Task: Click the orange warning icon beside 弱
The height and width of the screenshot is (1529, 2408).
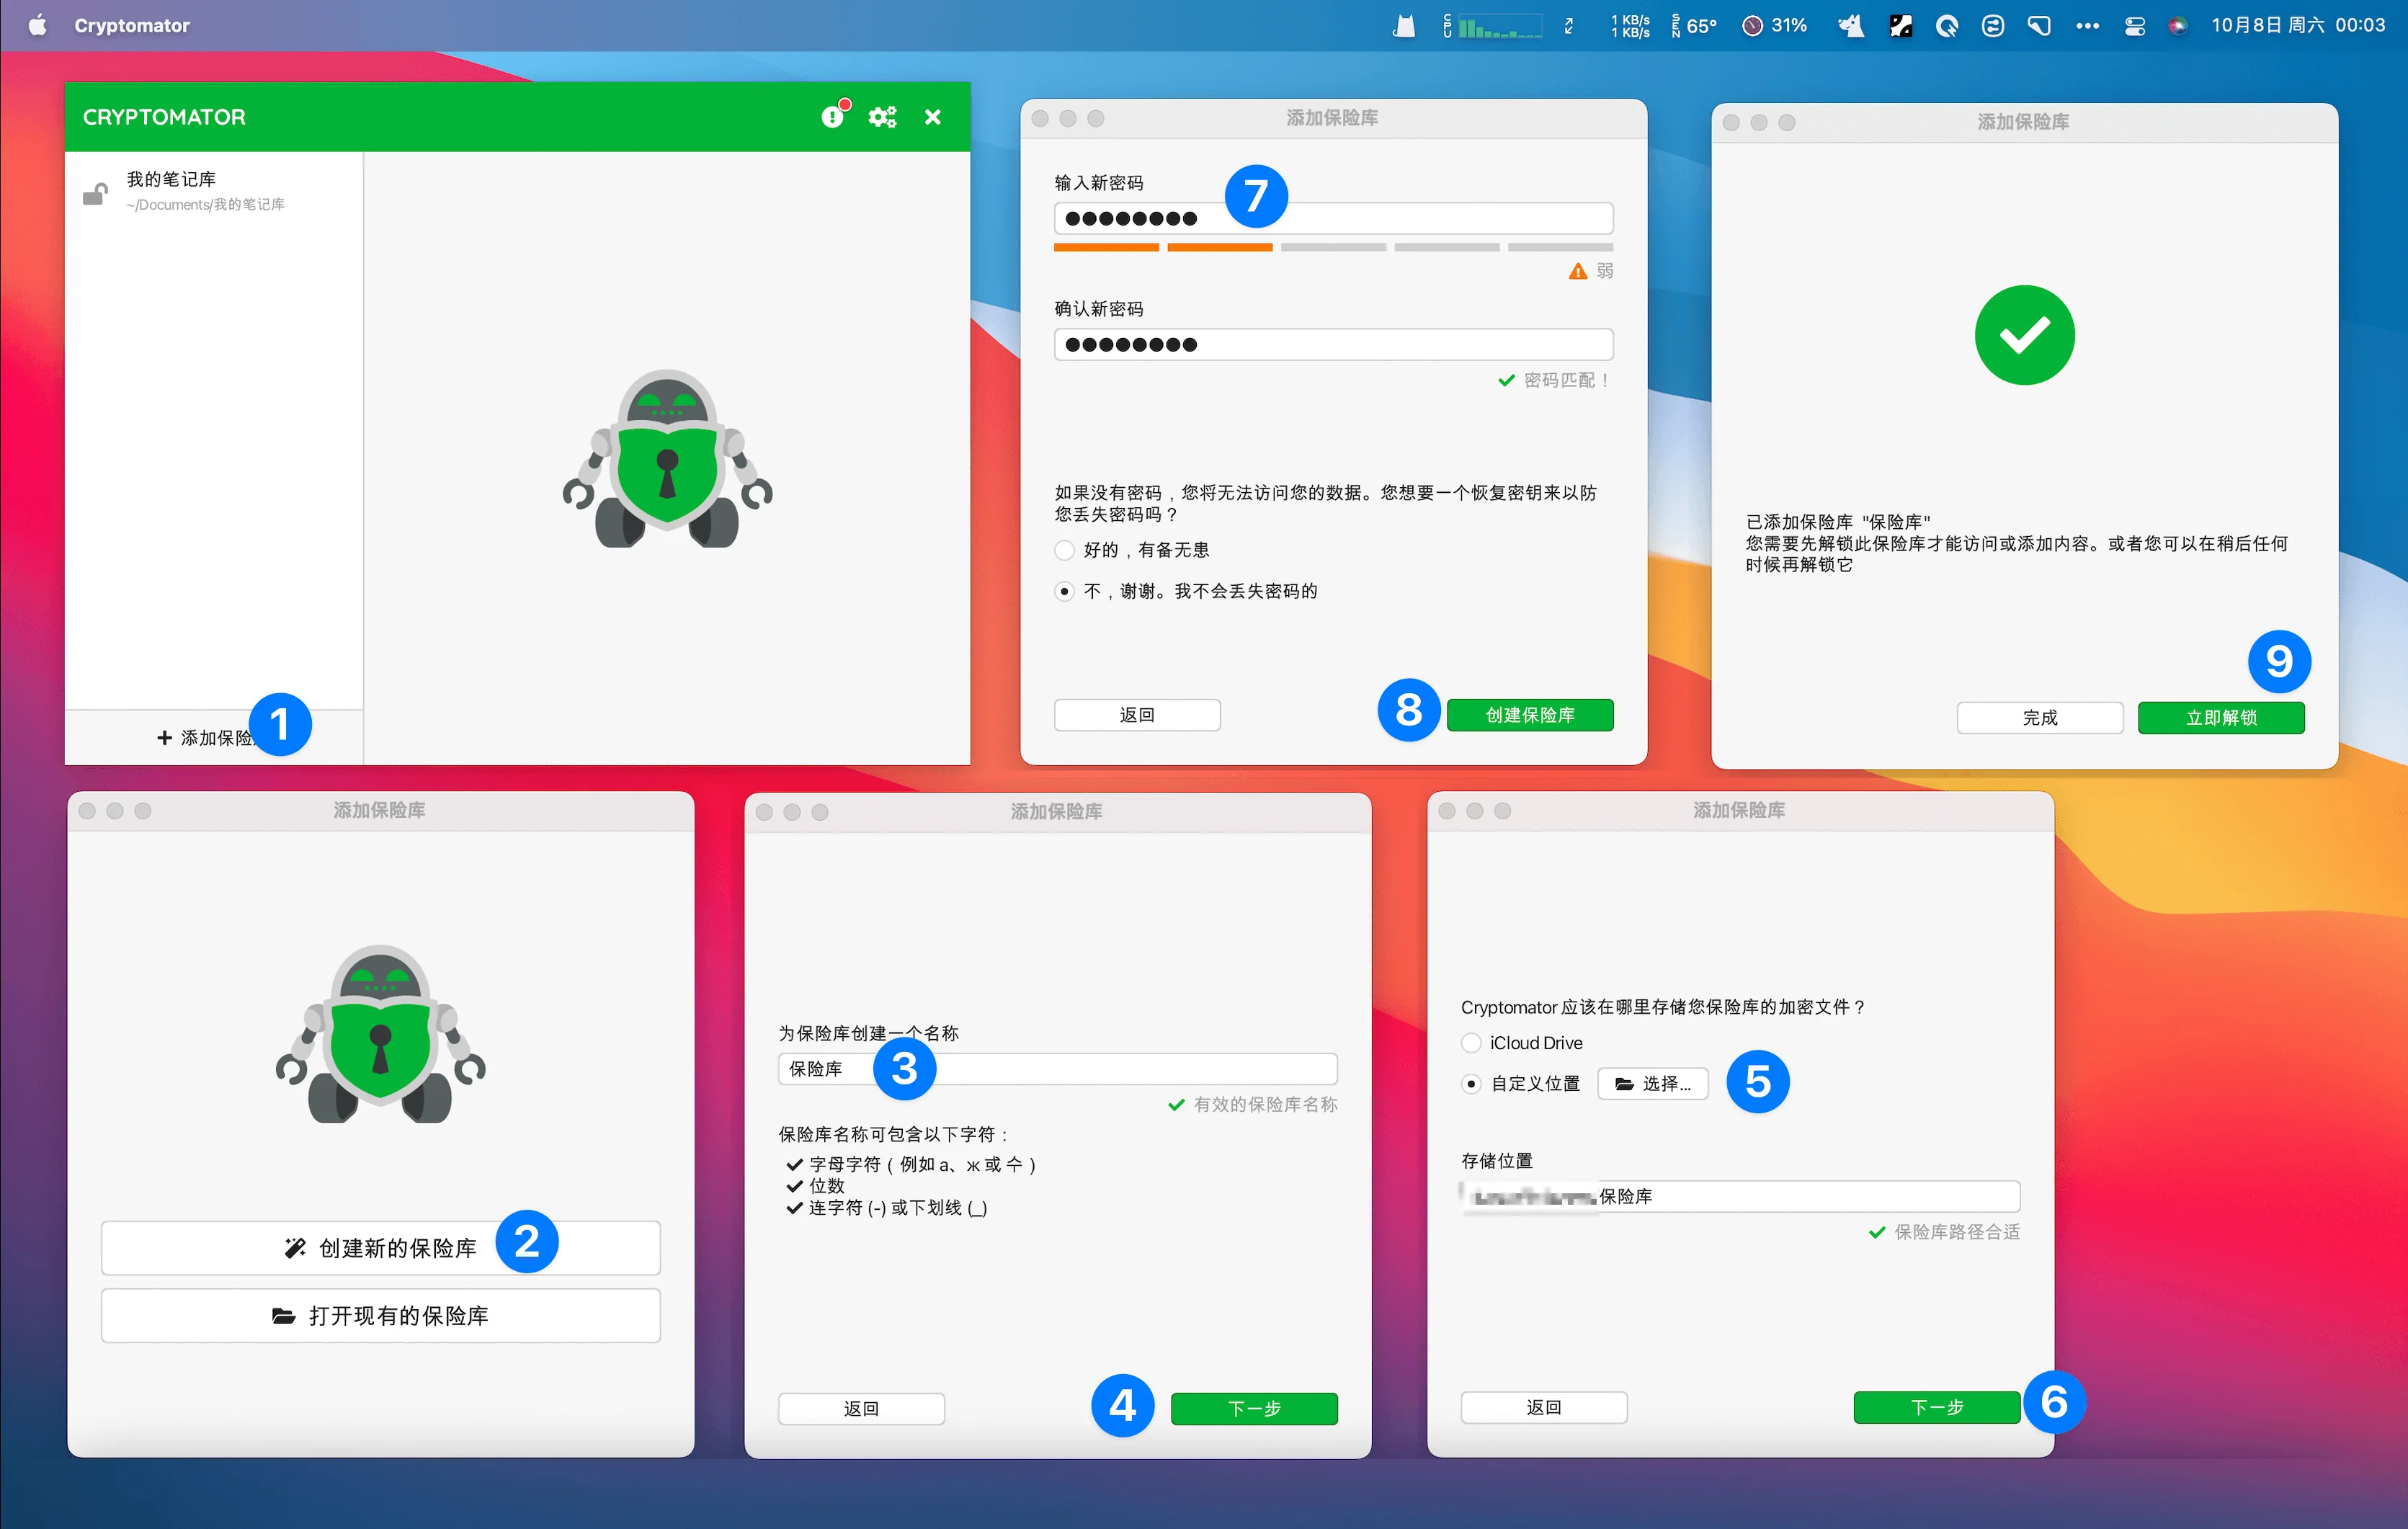Action: (1578, 271)
